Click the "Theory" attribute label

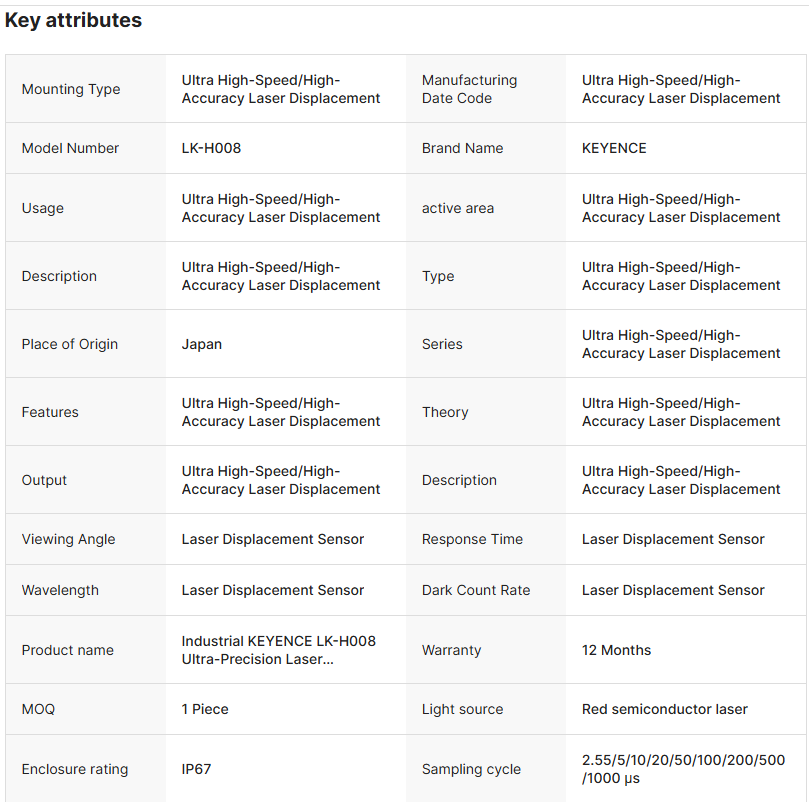445,412
